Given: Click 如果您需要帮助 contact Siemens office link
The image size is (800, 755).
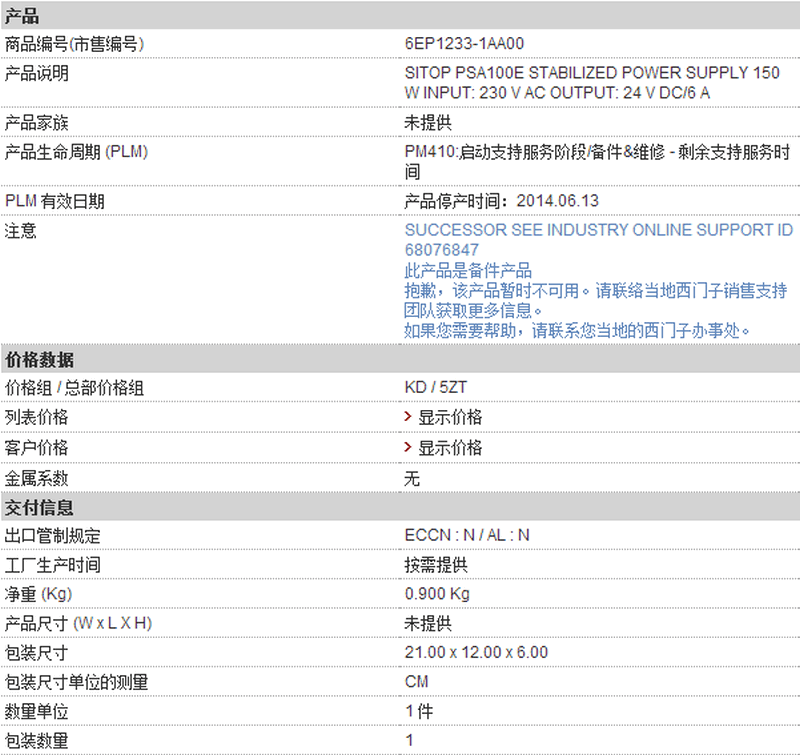Looking at the screenshot, I should coord(577,331).
